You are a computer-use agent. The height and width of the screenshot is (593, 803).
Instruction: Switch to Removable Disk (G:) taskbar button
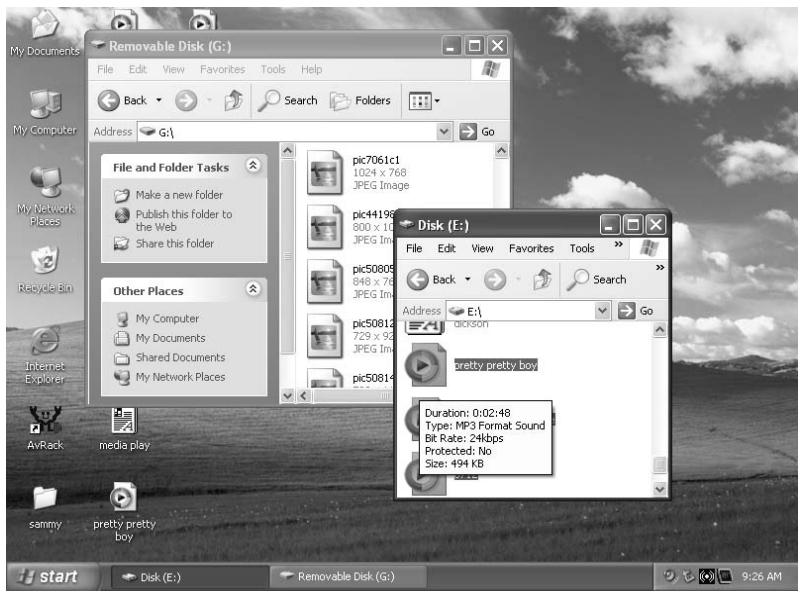pyautogui.click(x=348, y=577)
